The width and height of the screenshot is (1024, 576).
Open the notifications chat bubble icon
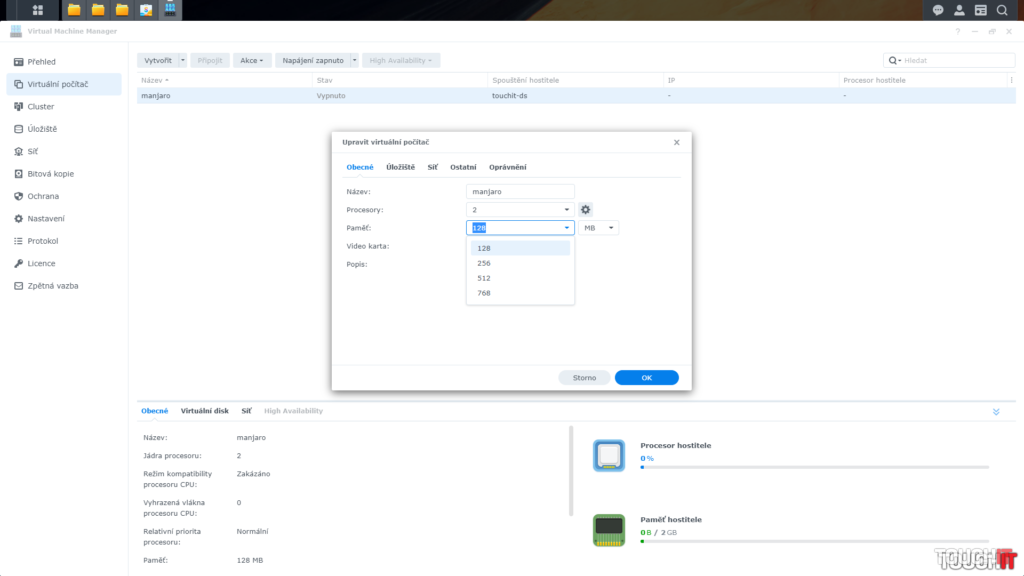pyautogui.click(x=938, y=10)
